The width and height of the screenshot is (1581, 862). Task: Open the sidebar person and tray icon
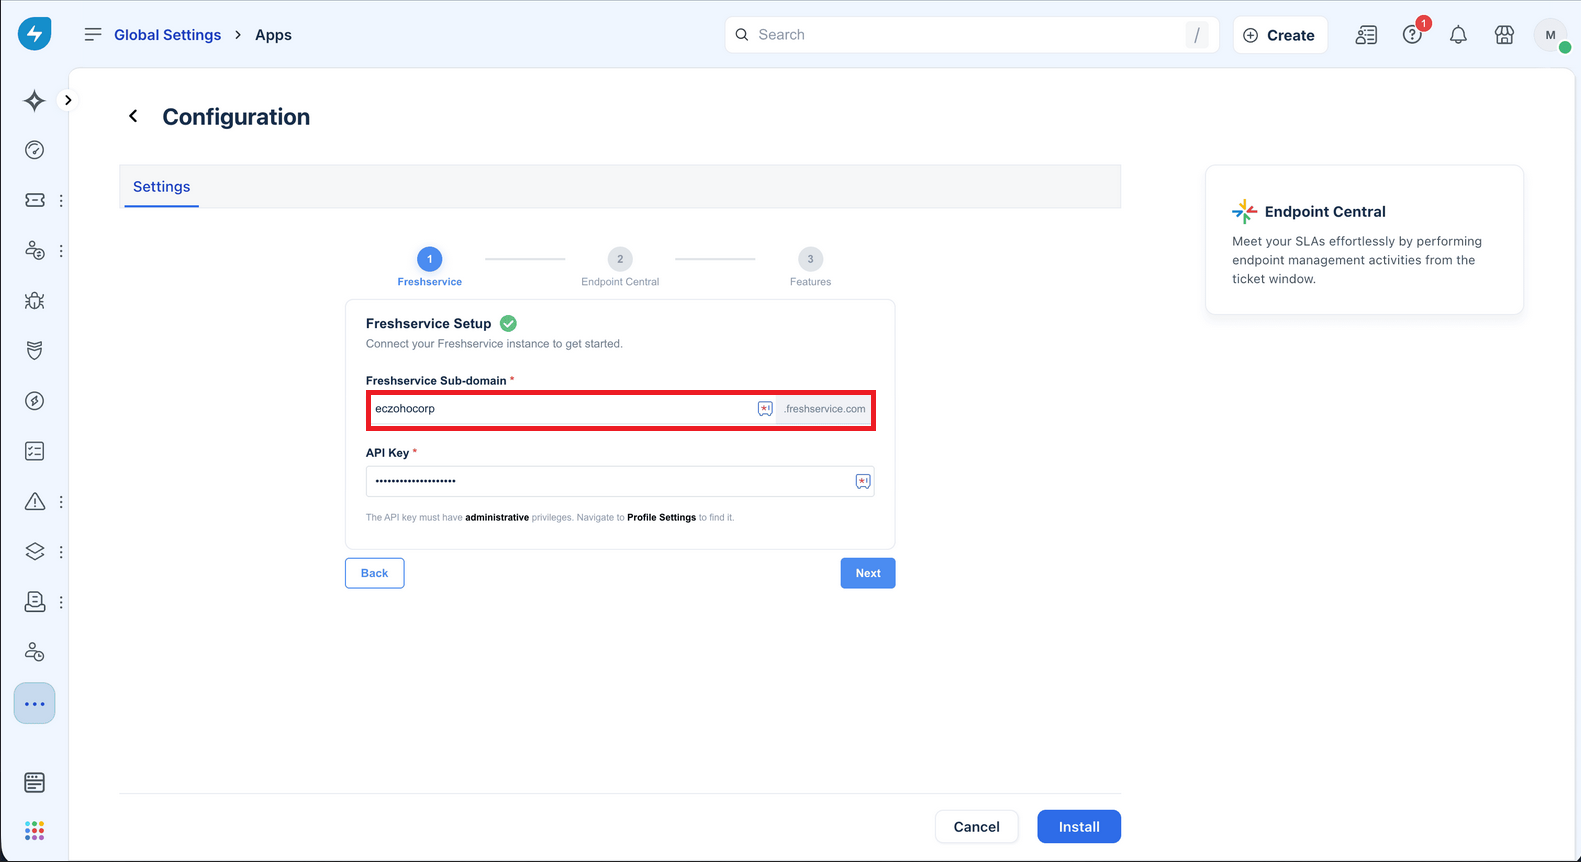point(35,601)
